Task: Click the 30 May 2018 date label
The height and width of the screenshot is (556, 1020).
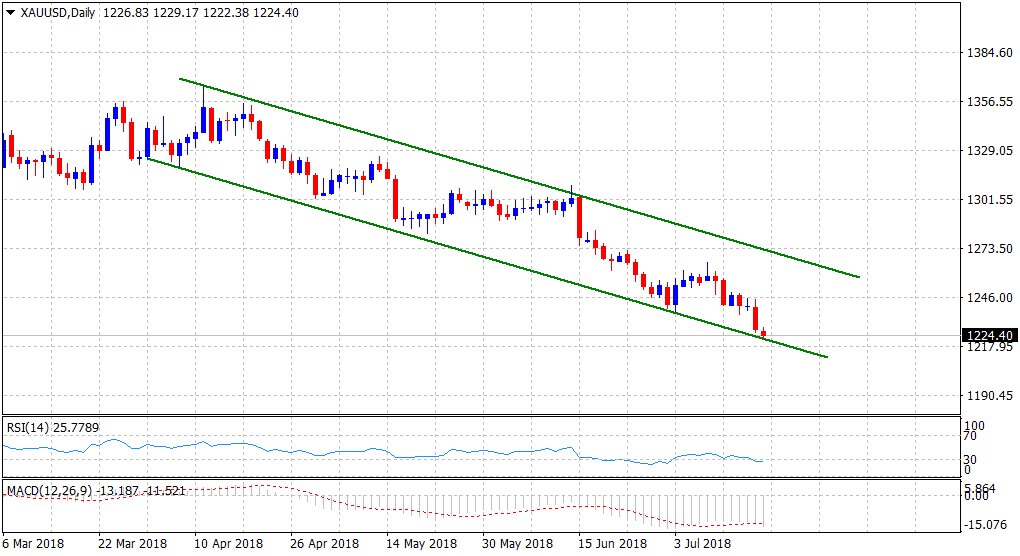Action: [517, 543]
